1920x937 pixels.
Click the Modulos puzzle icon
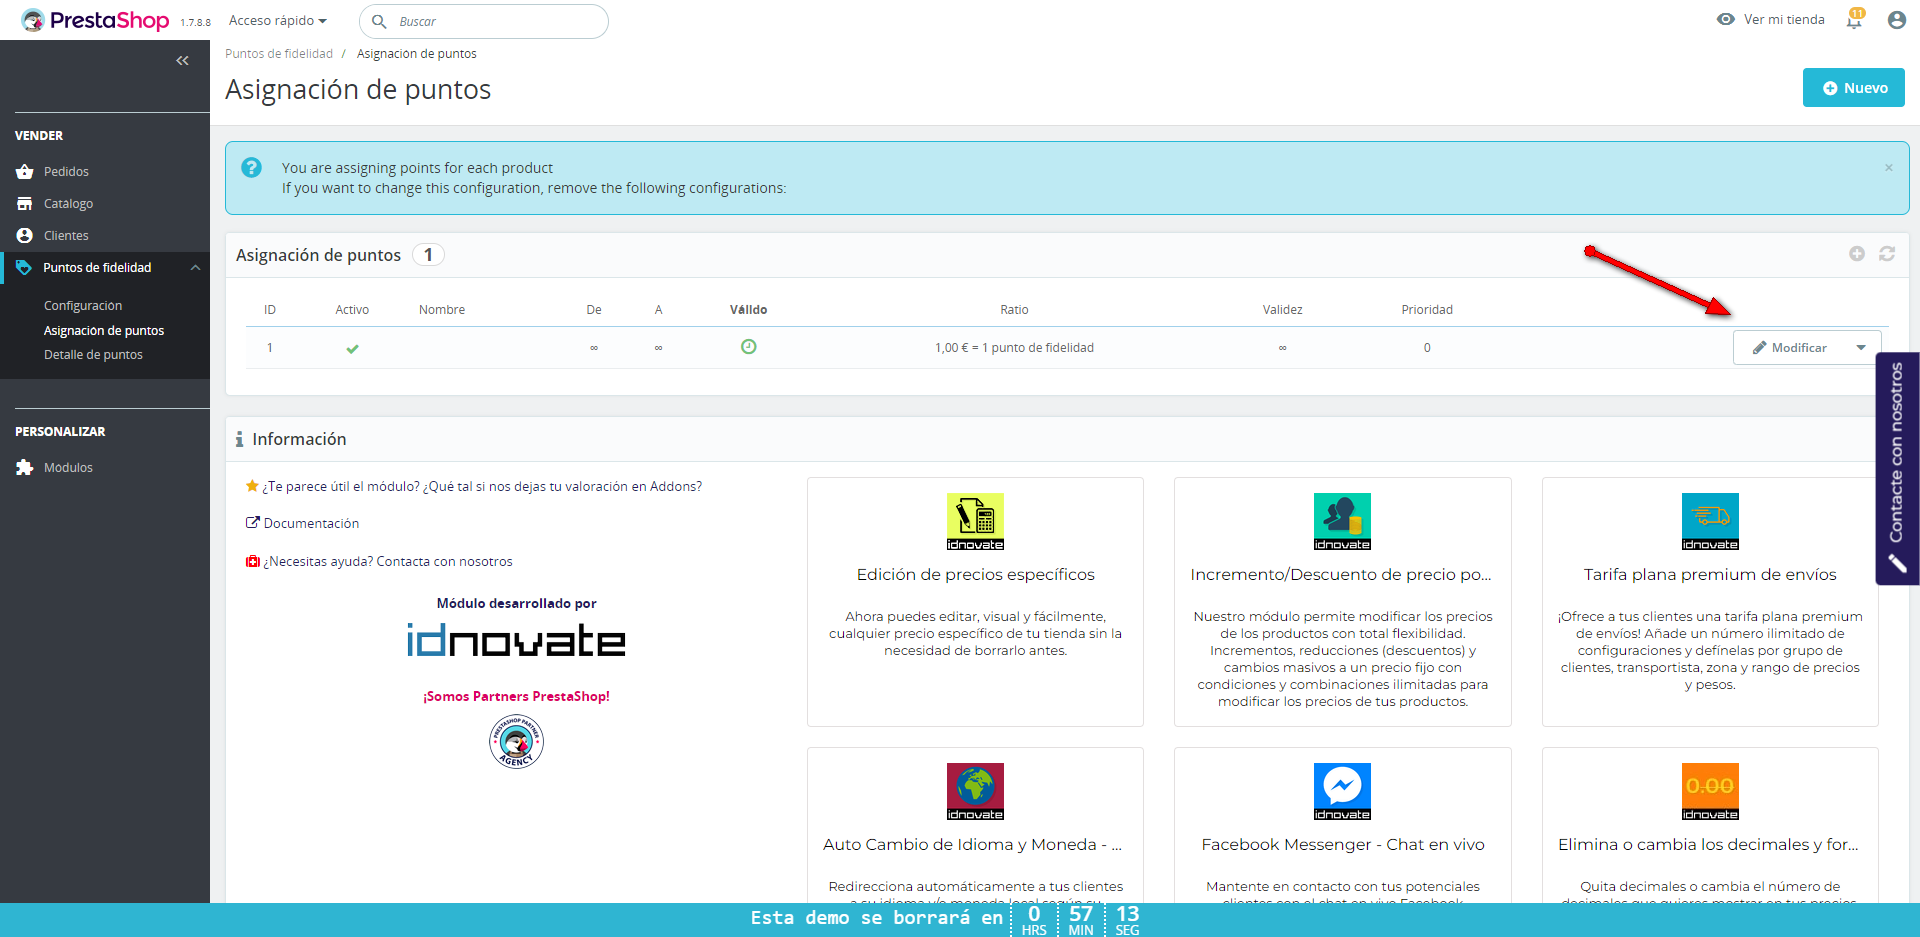click(x=25, y=467)
